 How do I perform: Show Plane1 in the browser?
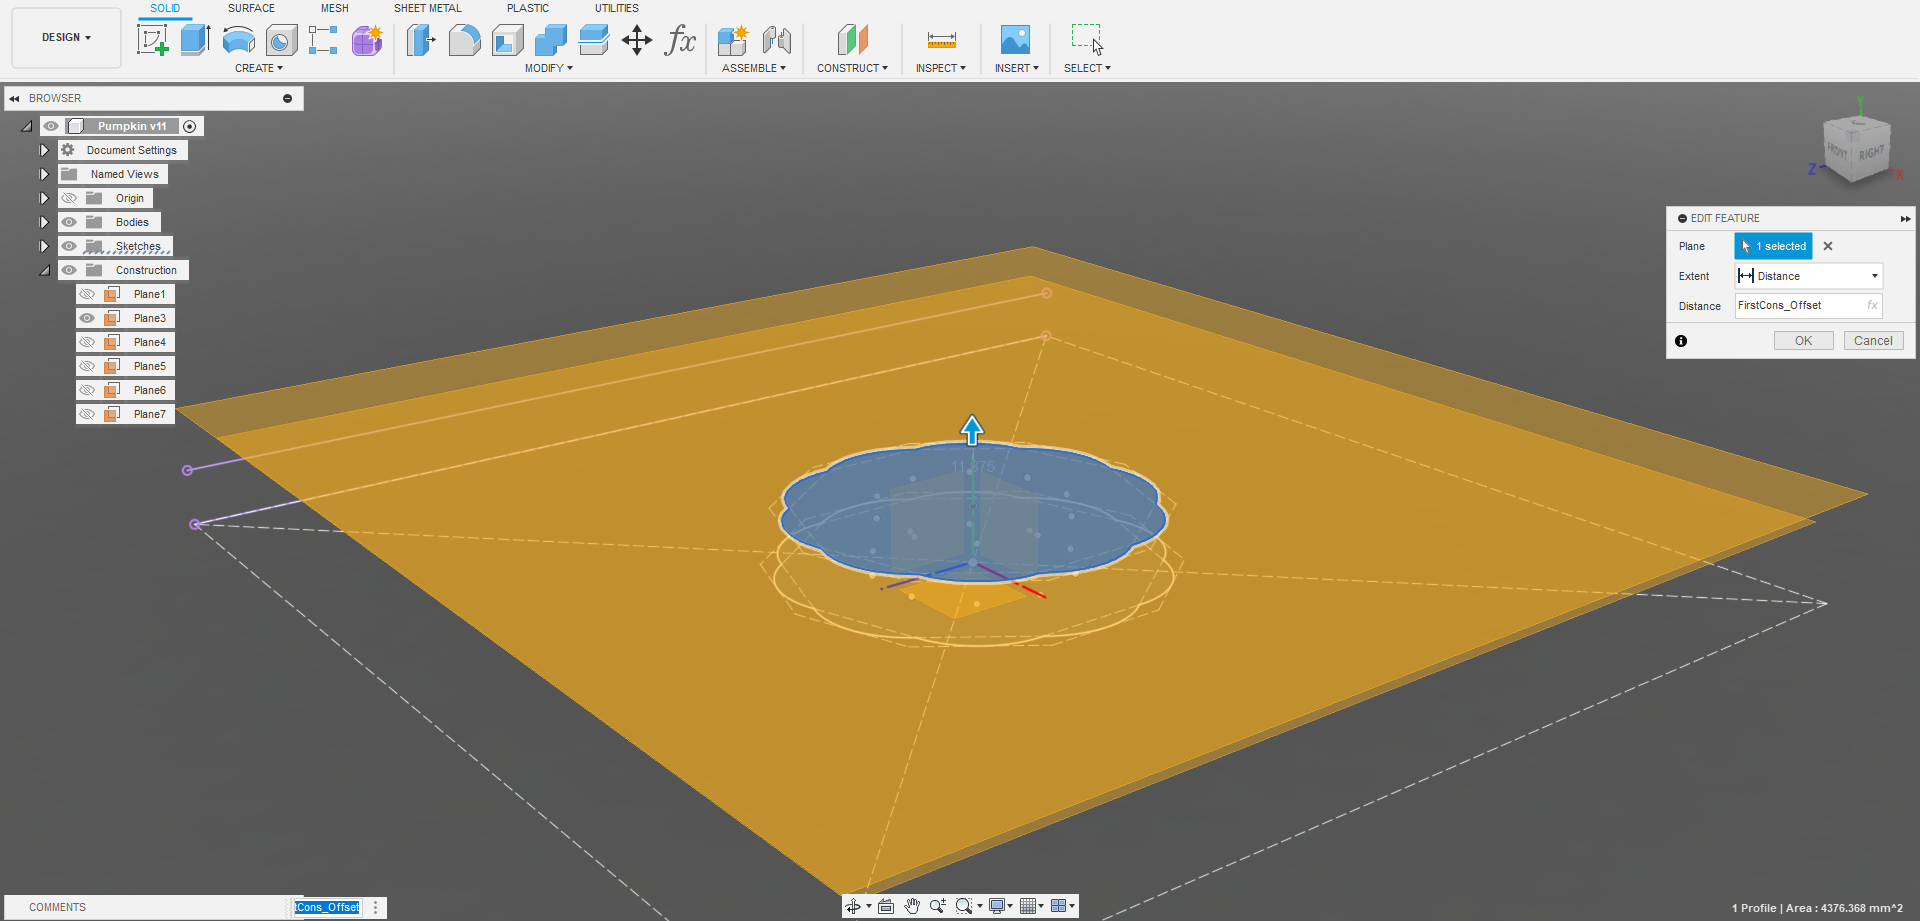(x=87, y=294)
